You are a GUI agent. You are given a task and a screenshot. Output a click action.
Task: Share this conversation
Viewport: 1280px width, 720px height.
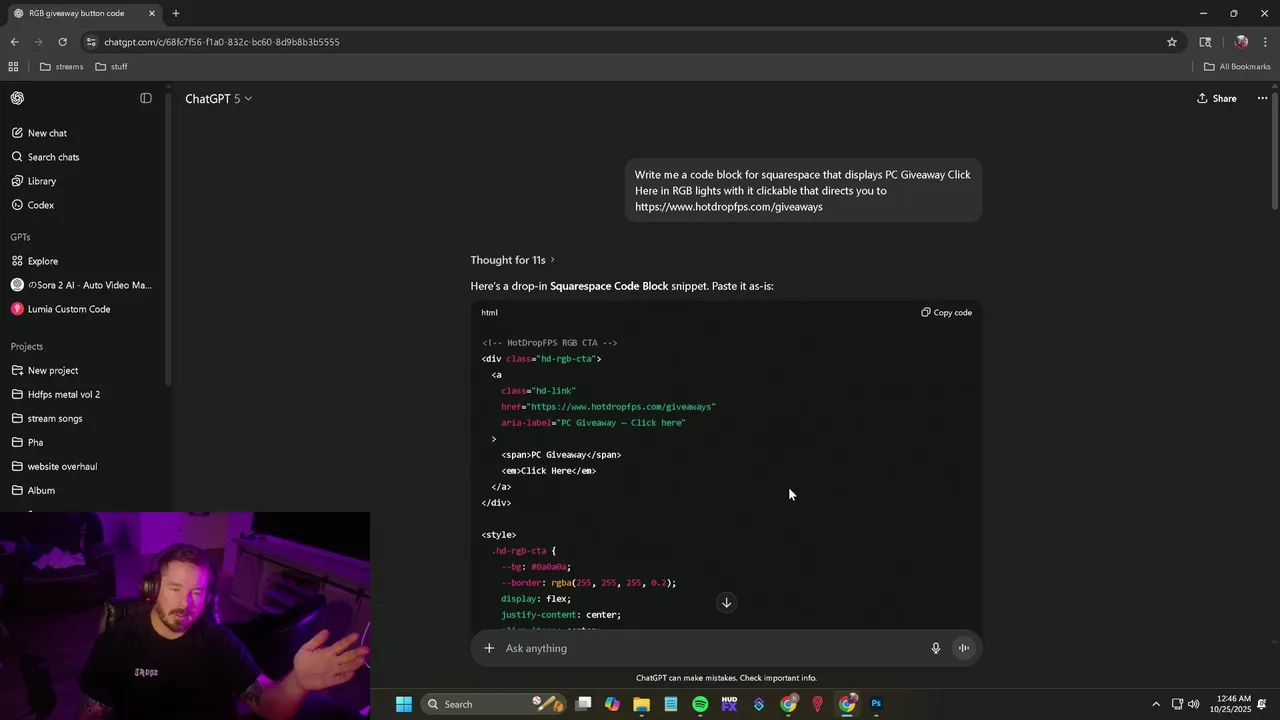pyautogui.click(x=1217, y=98)
